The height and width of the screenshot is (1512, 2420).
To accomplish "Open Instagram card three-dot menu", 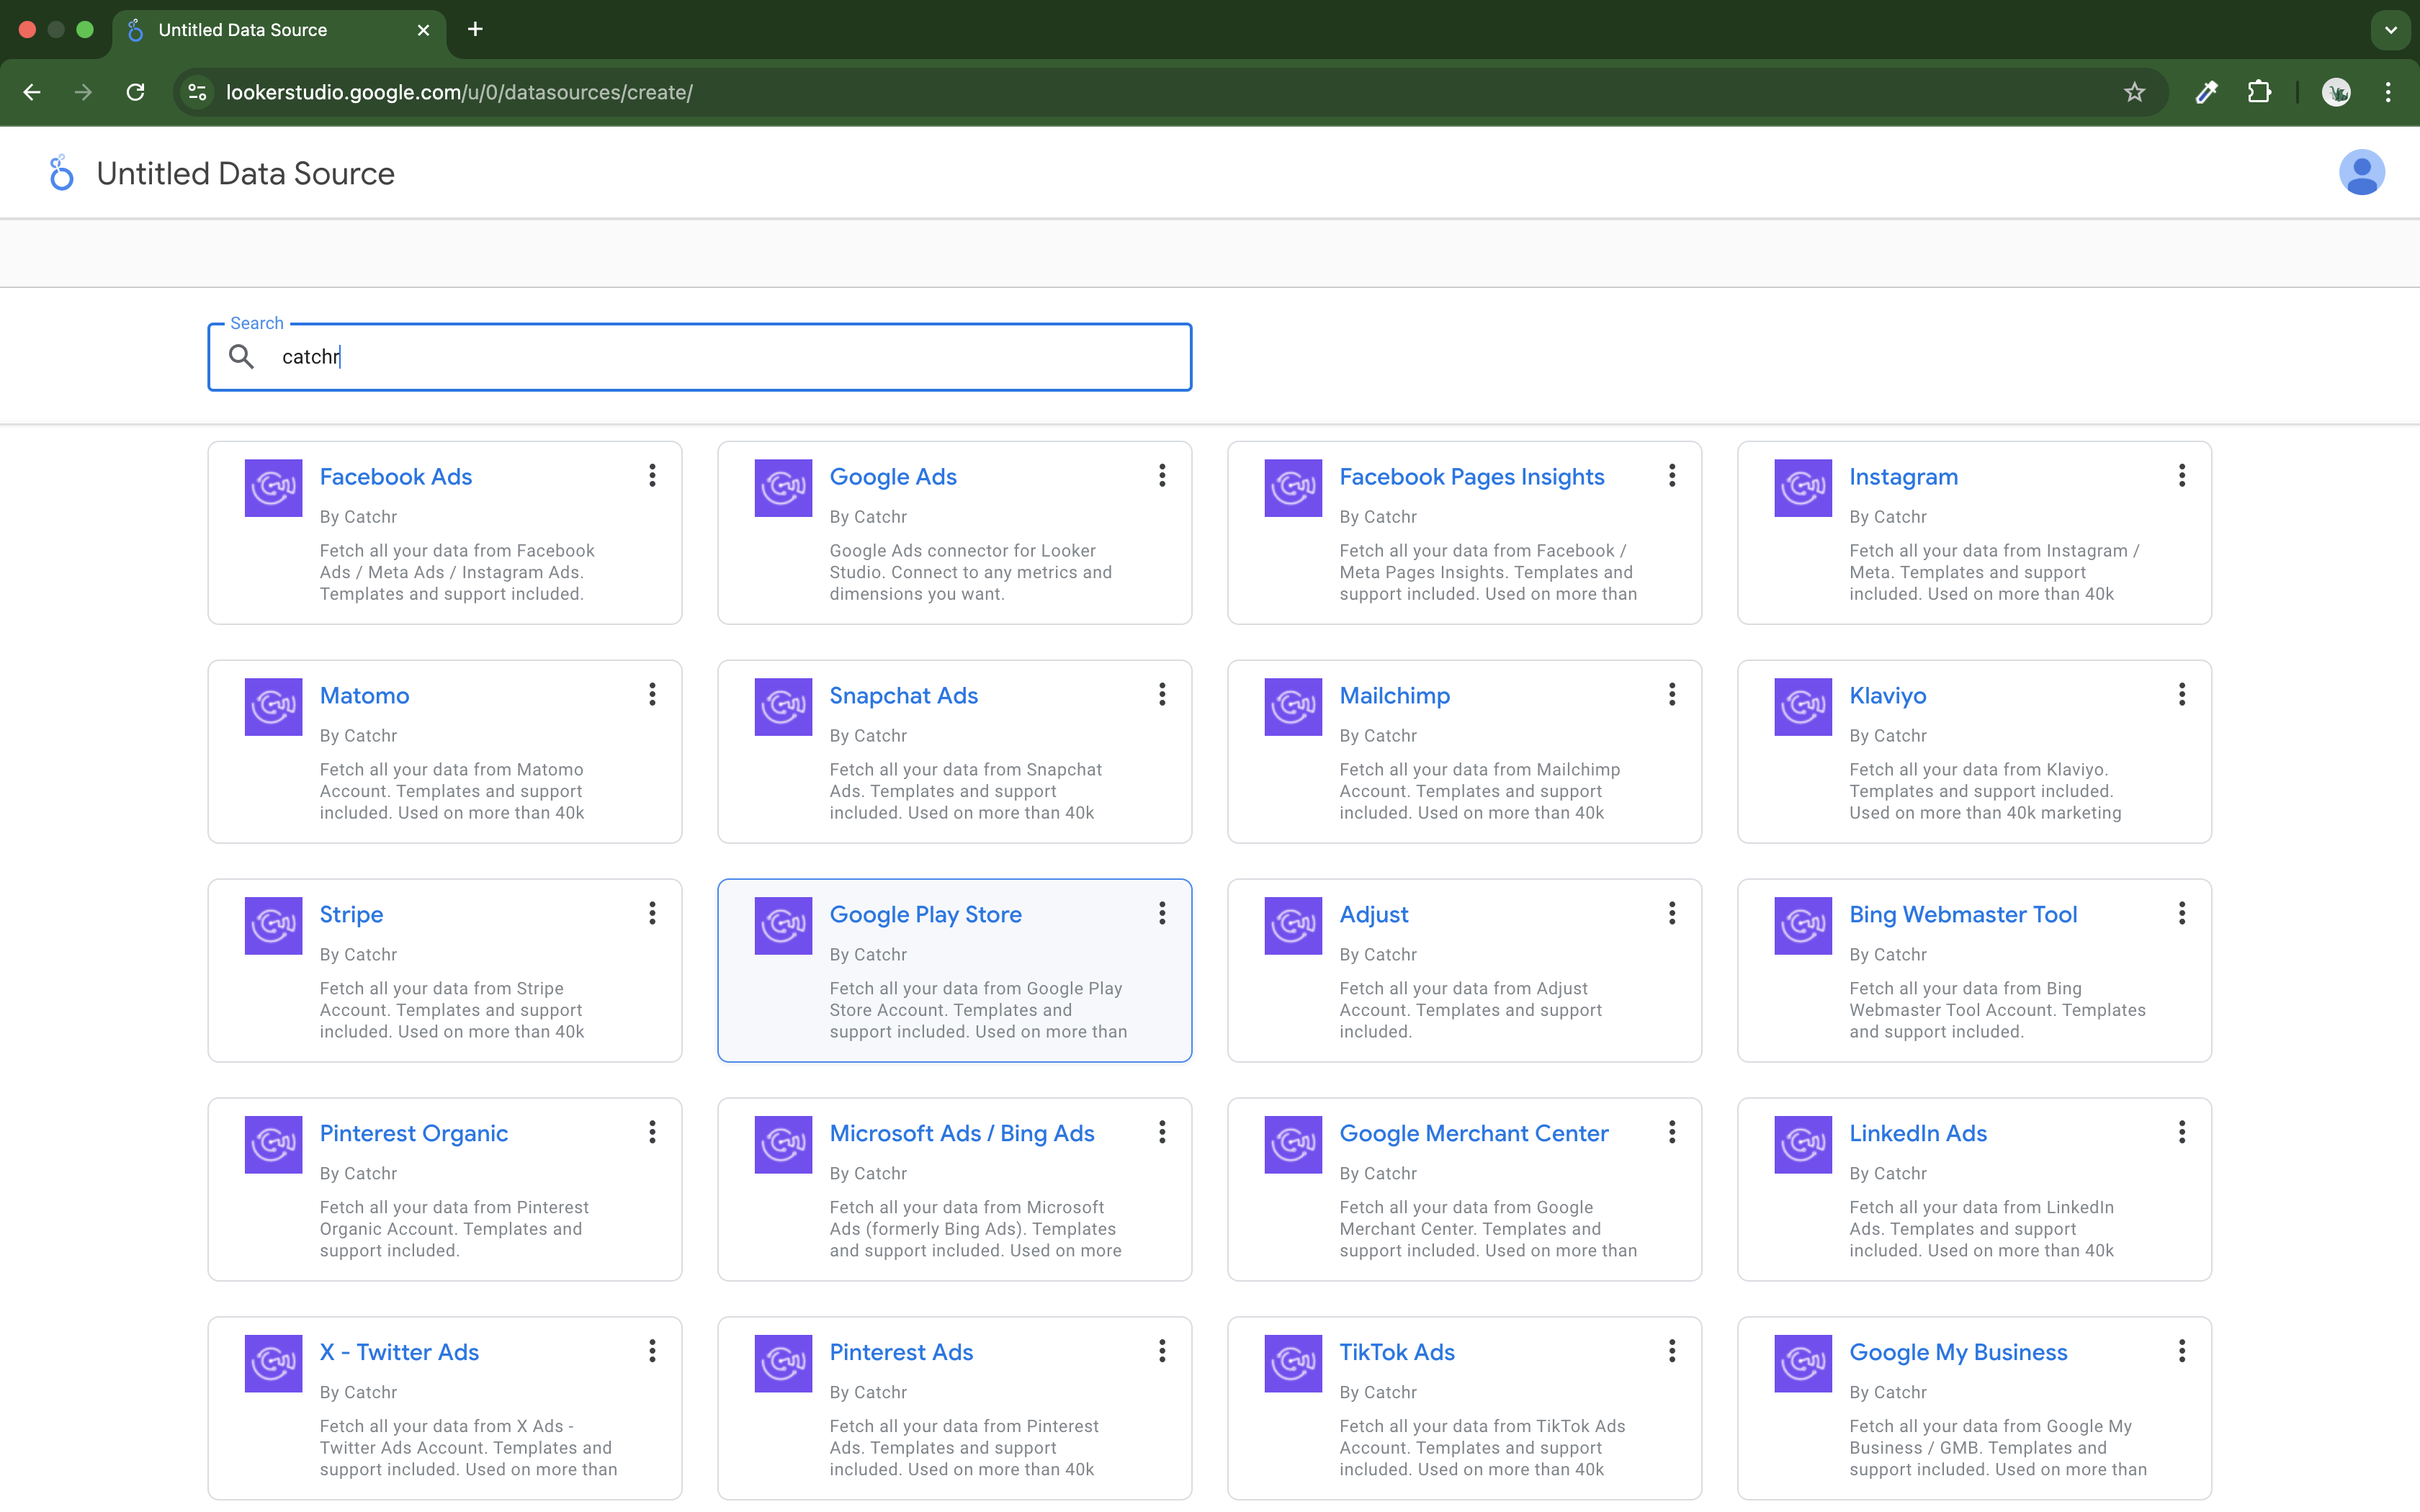I will tap(2182, 476).
